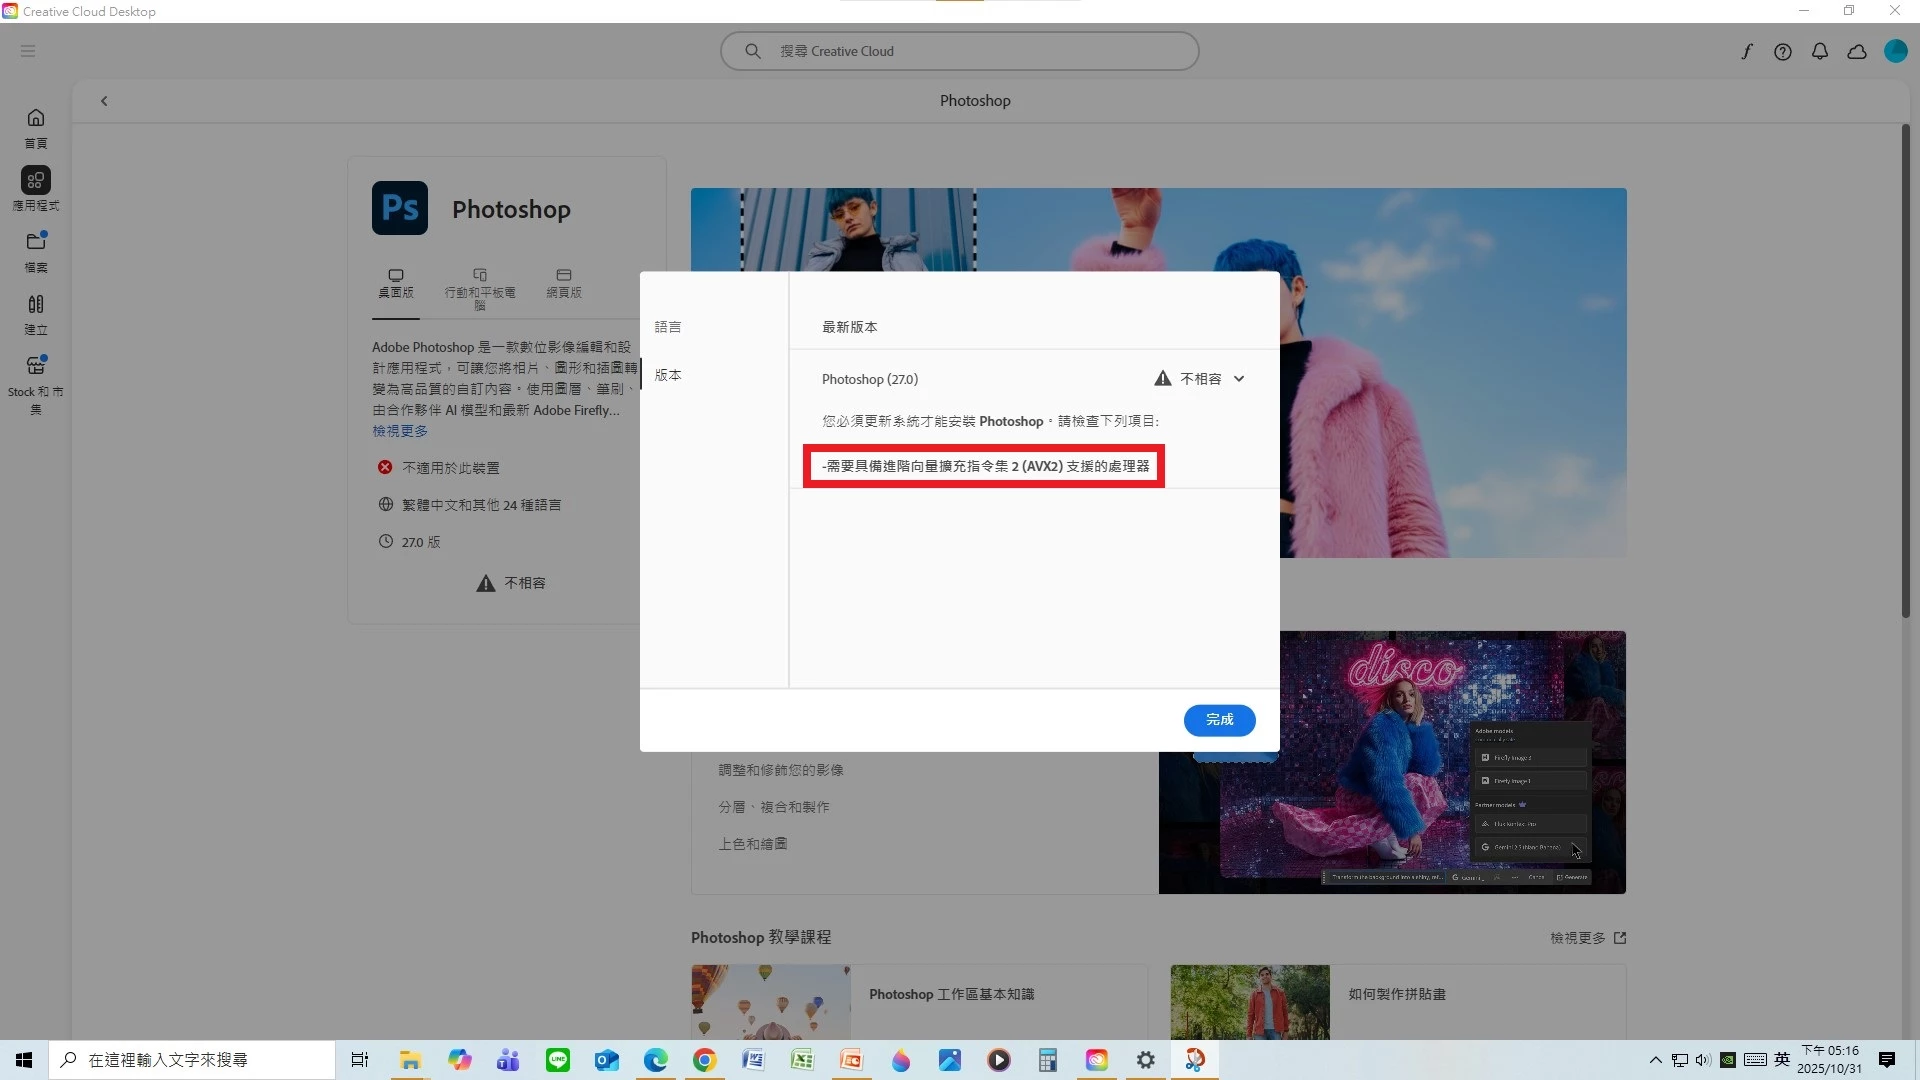
Task: Expand the 不相容 dropdown chevron for Photoshop 27.0
Action: coord(1239,379)
